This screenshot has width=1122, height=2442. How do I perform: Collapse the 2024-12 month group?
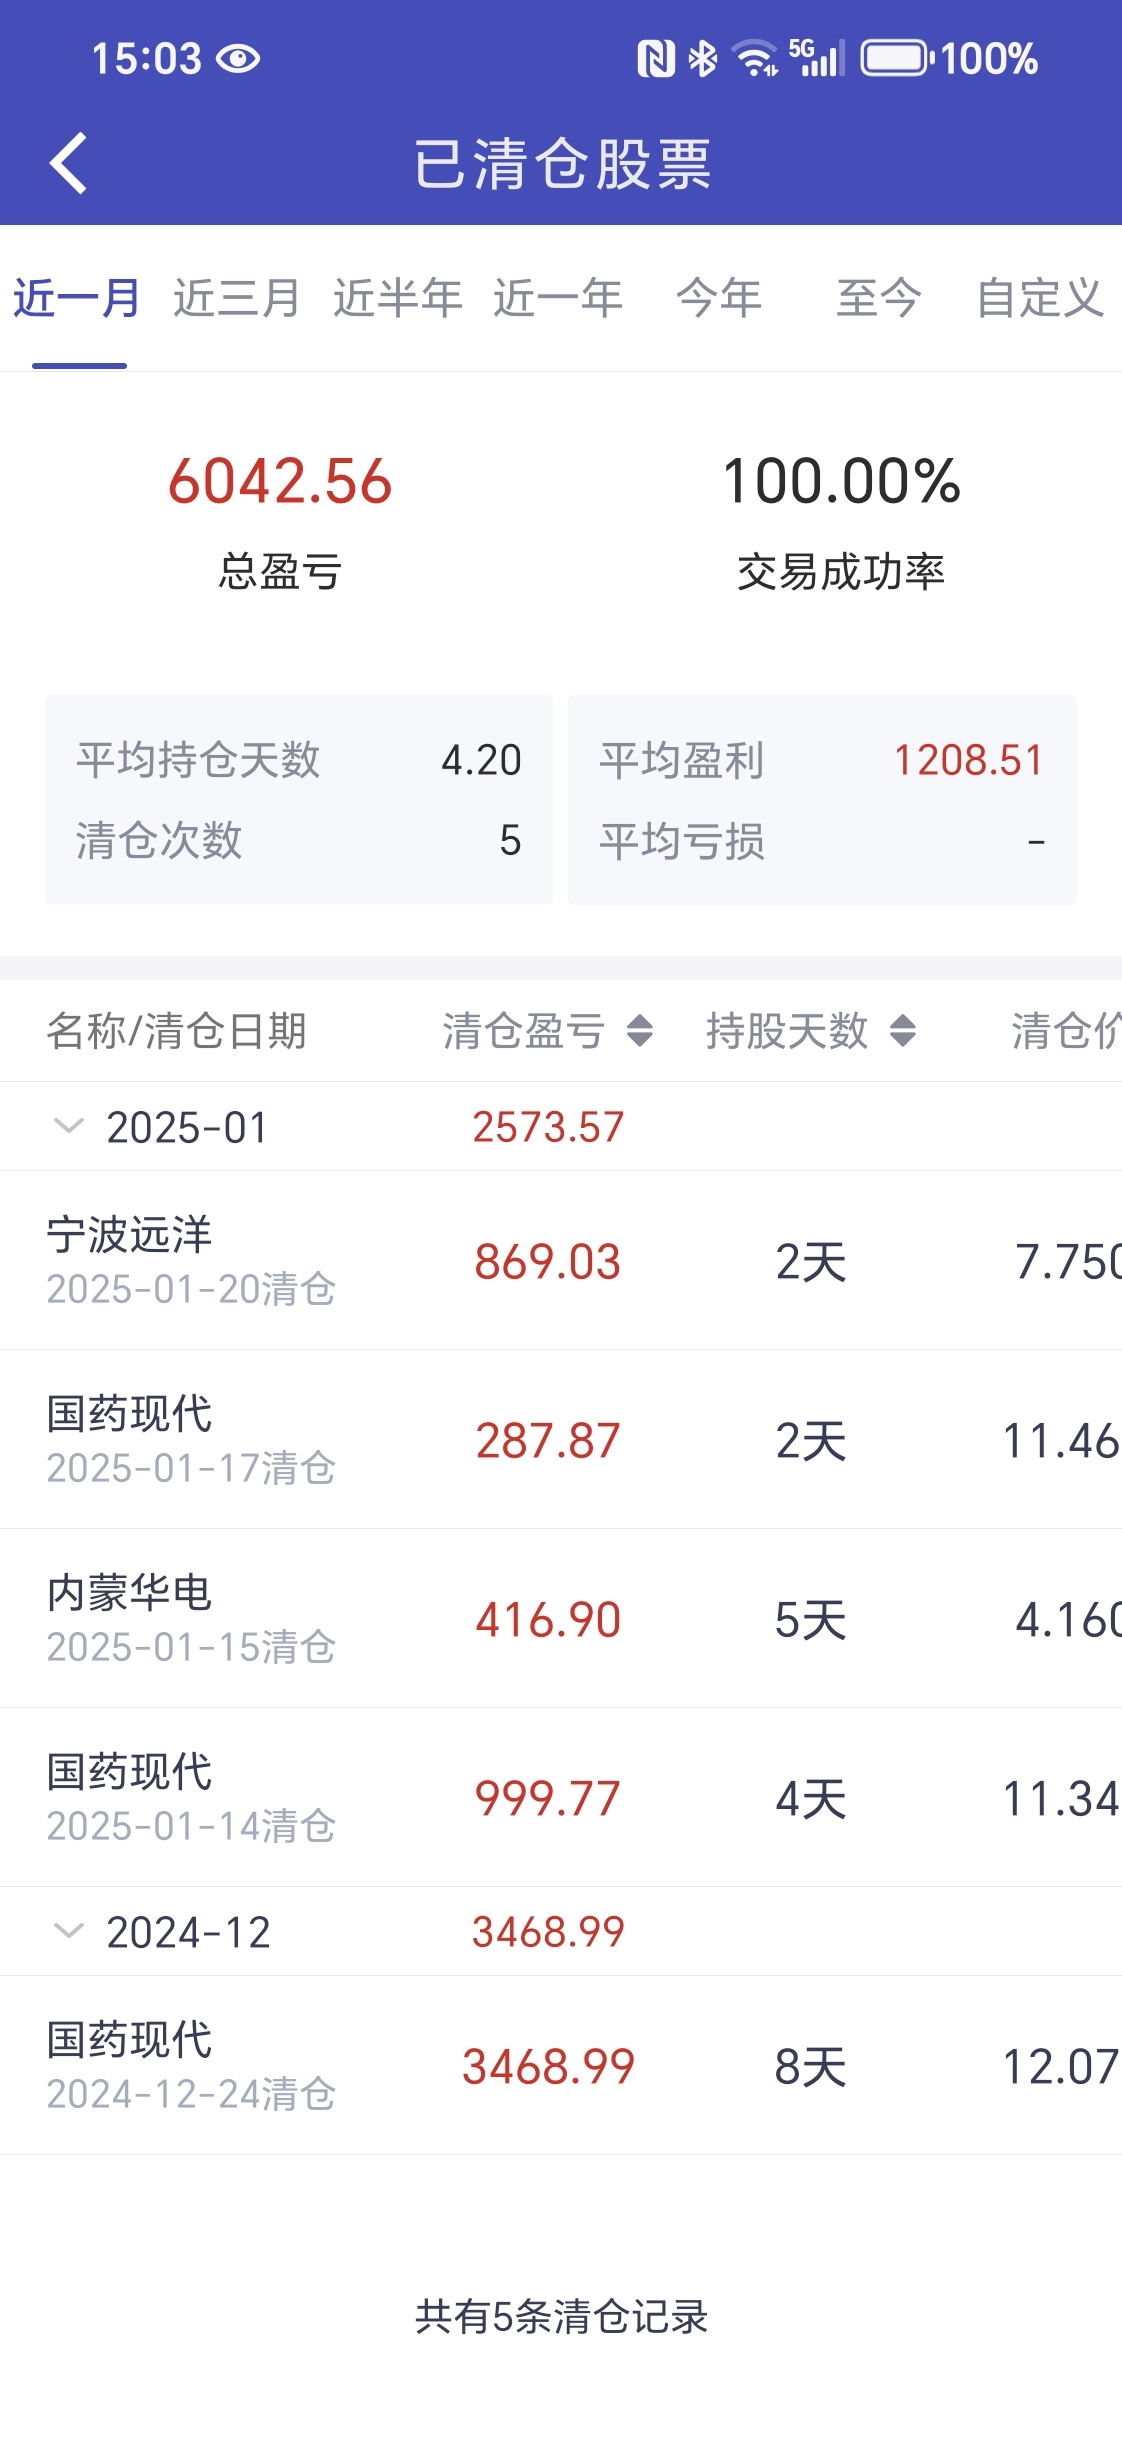68,1931
